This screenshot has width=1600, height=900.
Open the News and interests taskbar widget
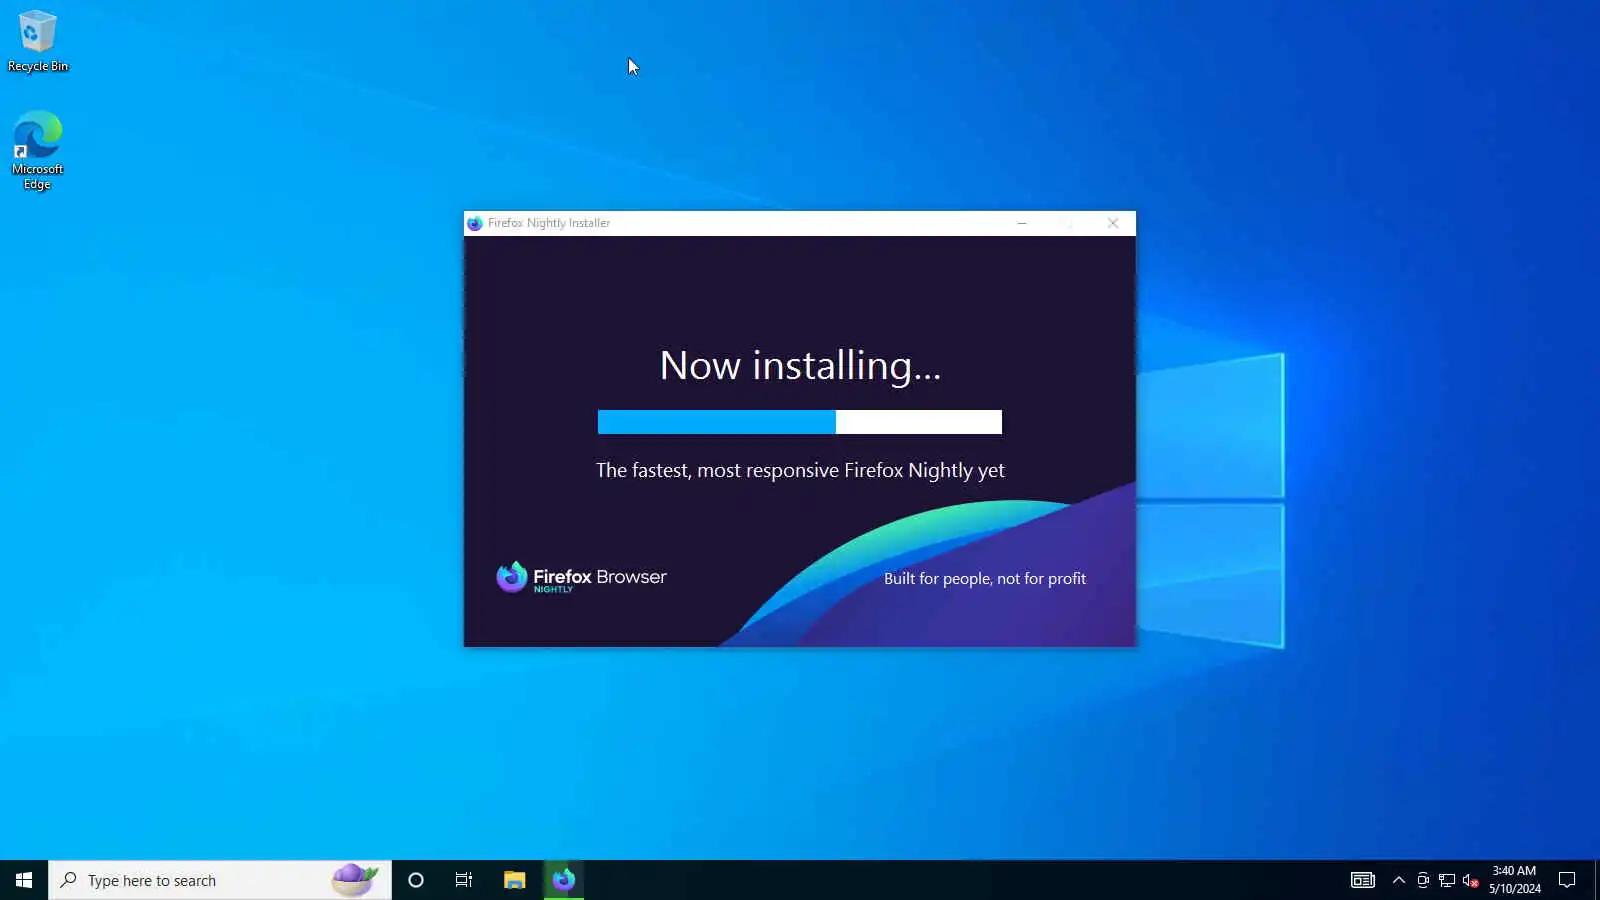[1363, 880]
